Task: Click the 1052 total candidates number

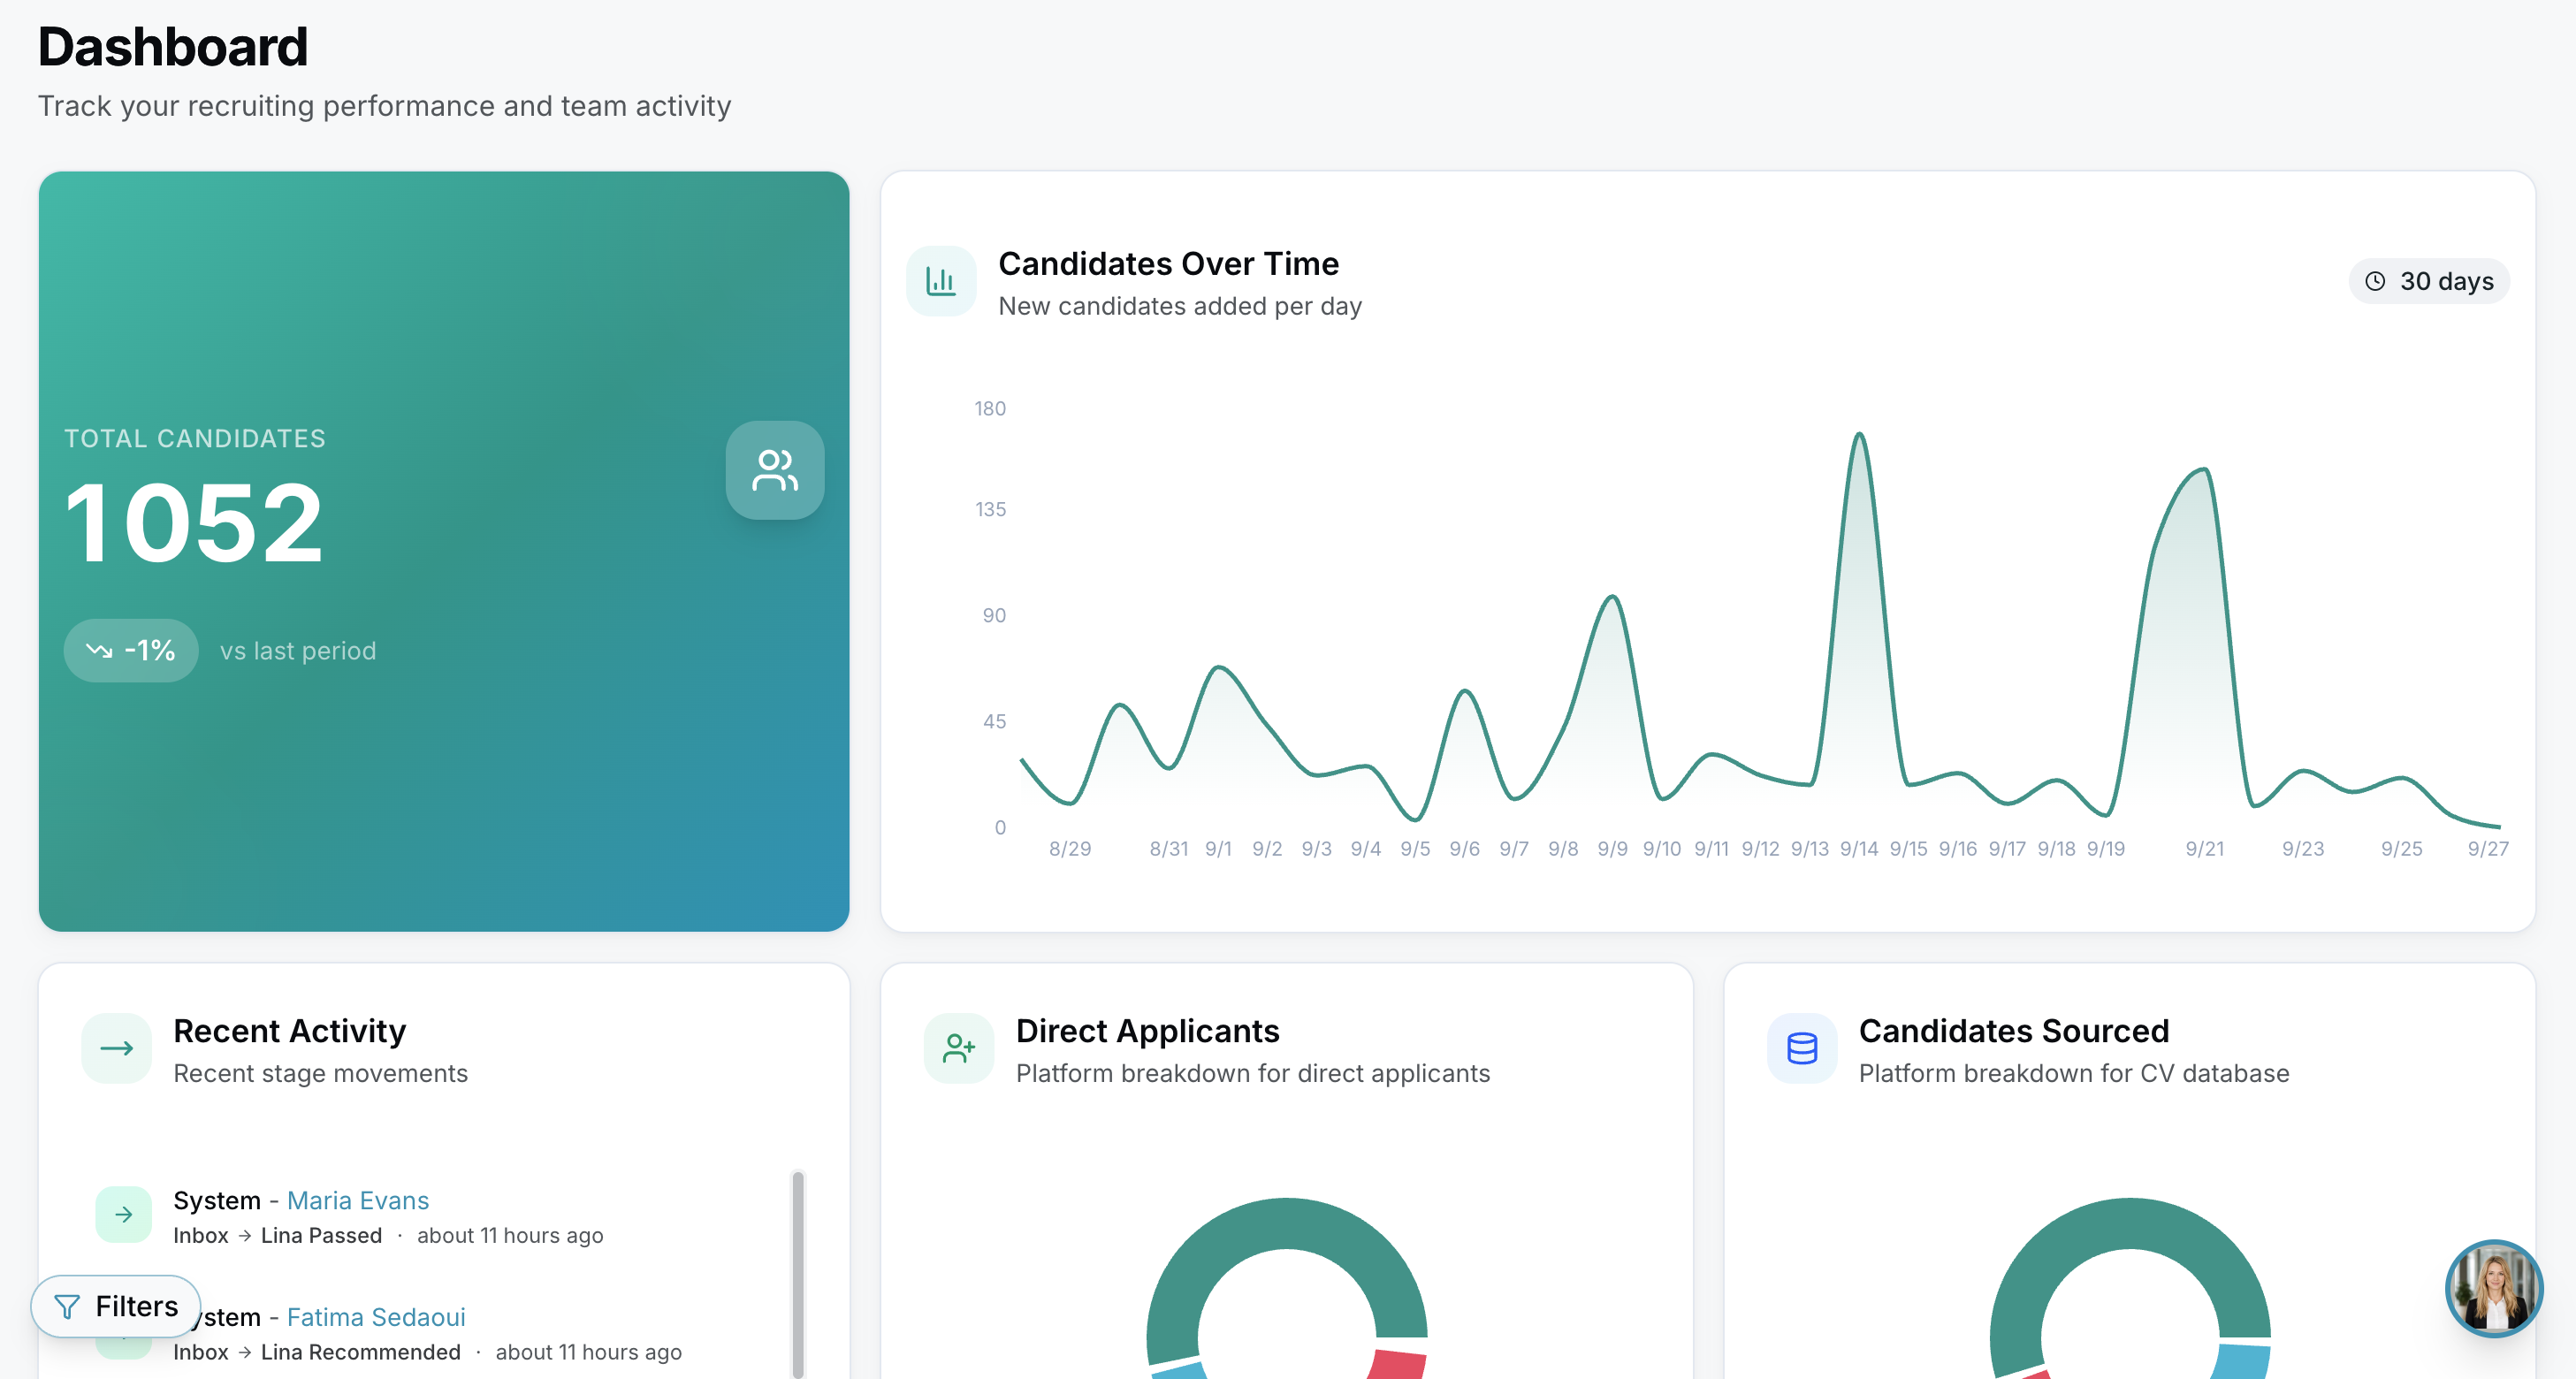Action: [194, 523]
